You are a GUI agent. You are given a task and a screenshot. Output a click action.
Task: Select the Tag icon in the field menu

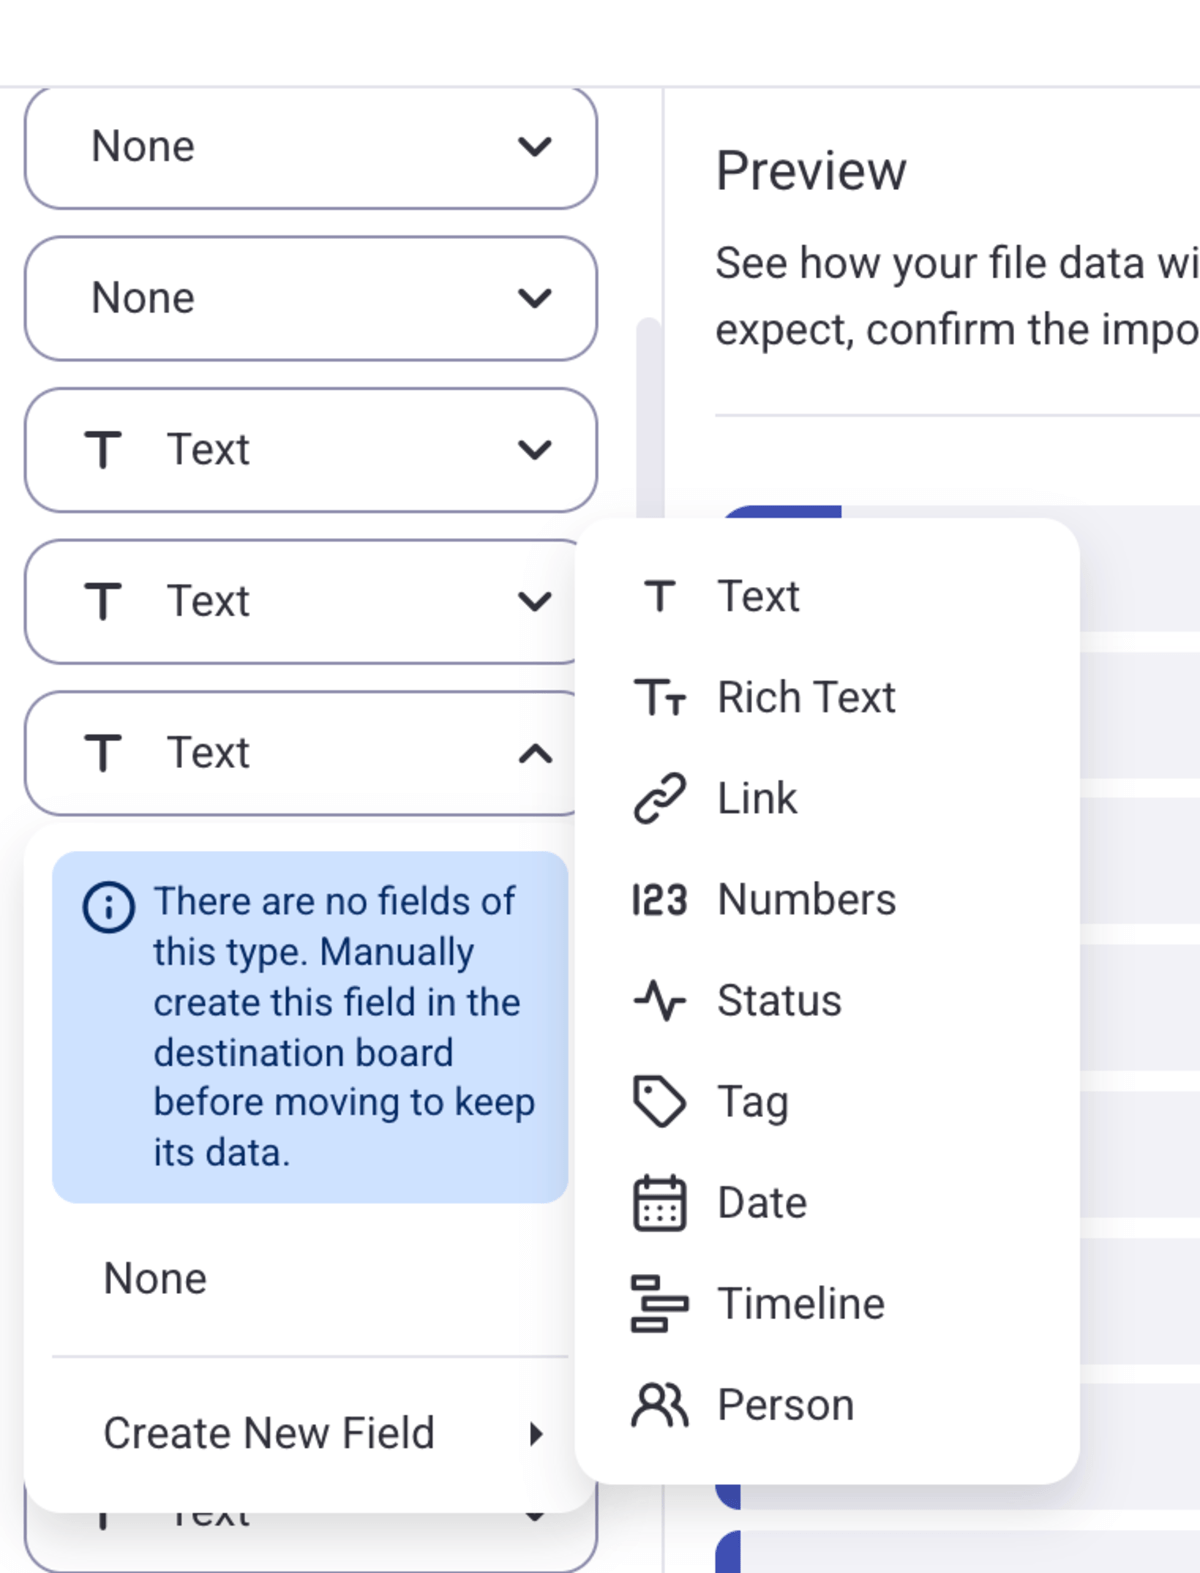[660, 1101]
